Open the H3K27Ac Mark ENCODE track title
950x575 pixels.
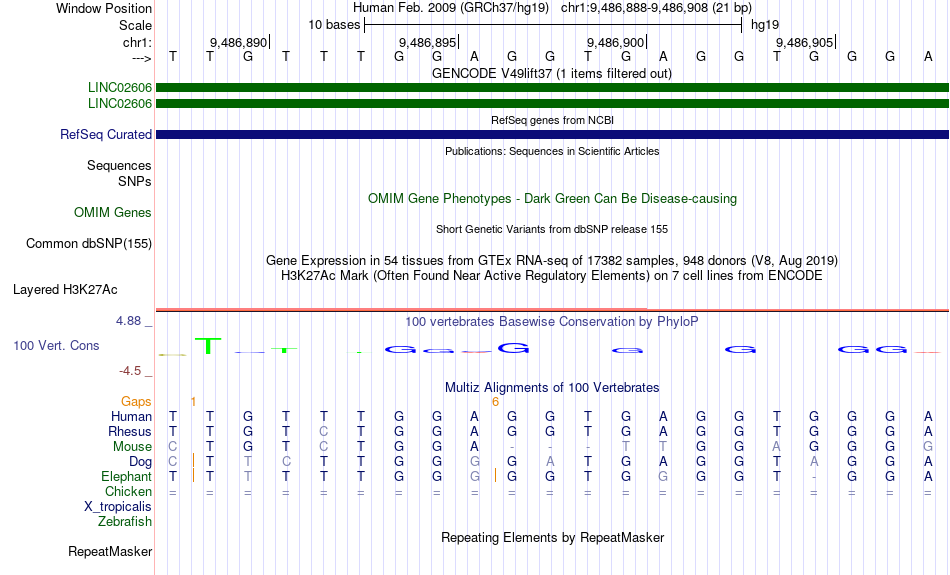click(552, 276)
